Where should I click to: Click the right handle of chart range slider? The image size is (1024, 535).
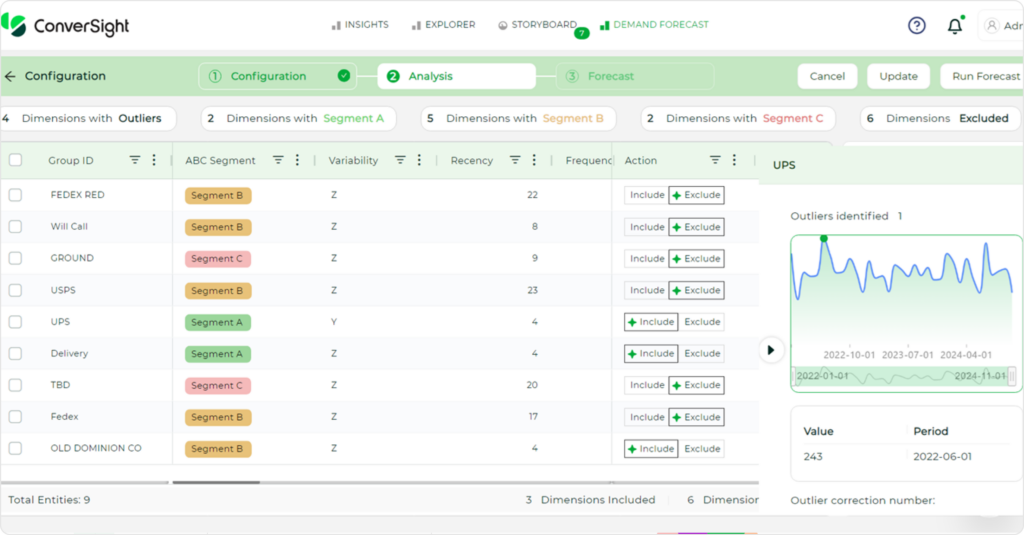[x=1012, y=376]
